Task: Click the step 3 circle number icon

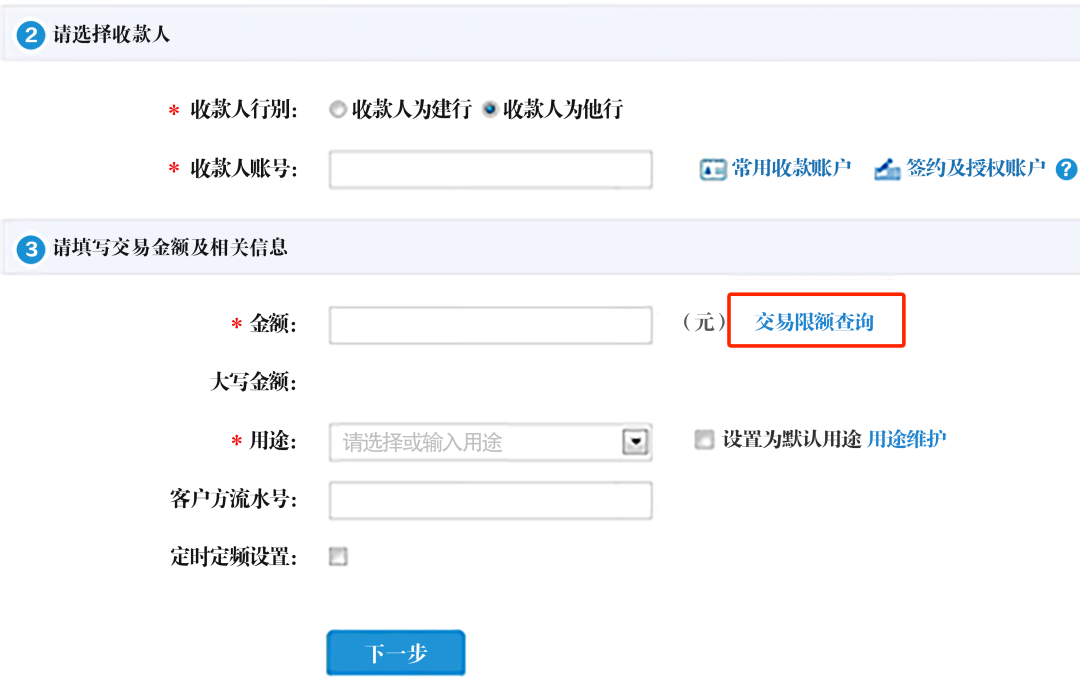Action: [31, 249]
